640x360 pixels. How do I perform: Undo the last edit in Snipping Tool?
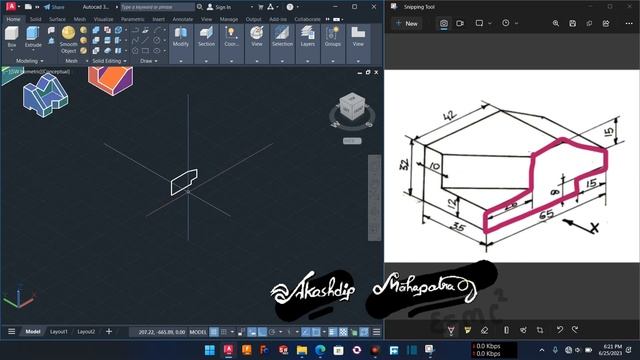tap(560, 329)
